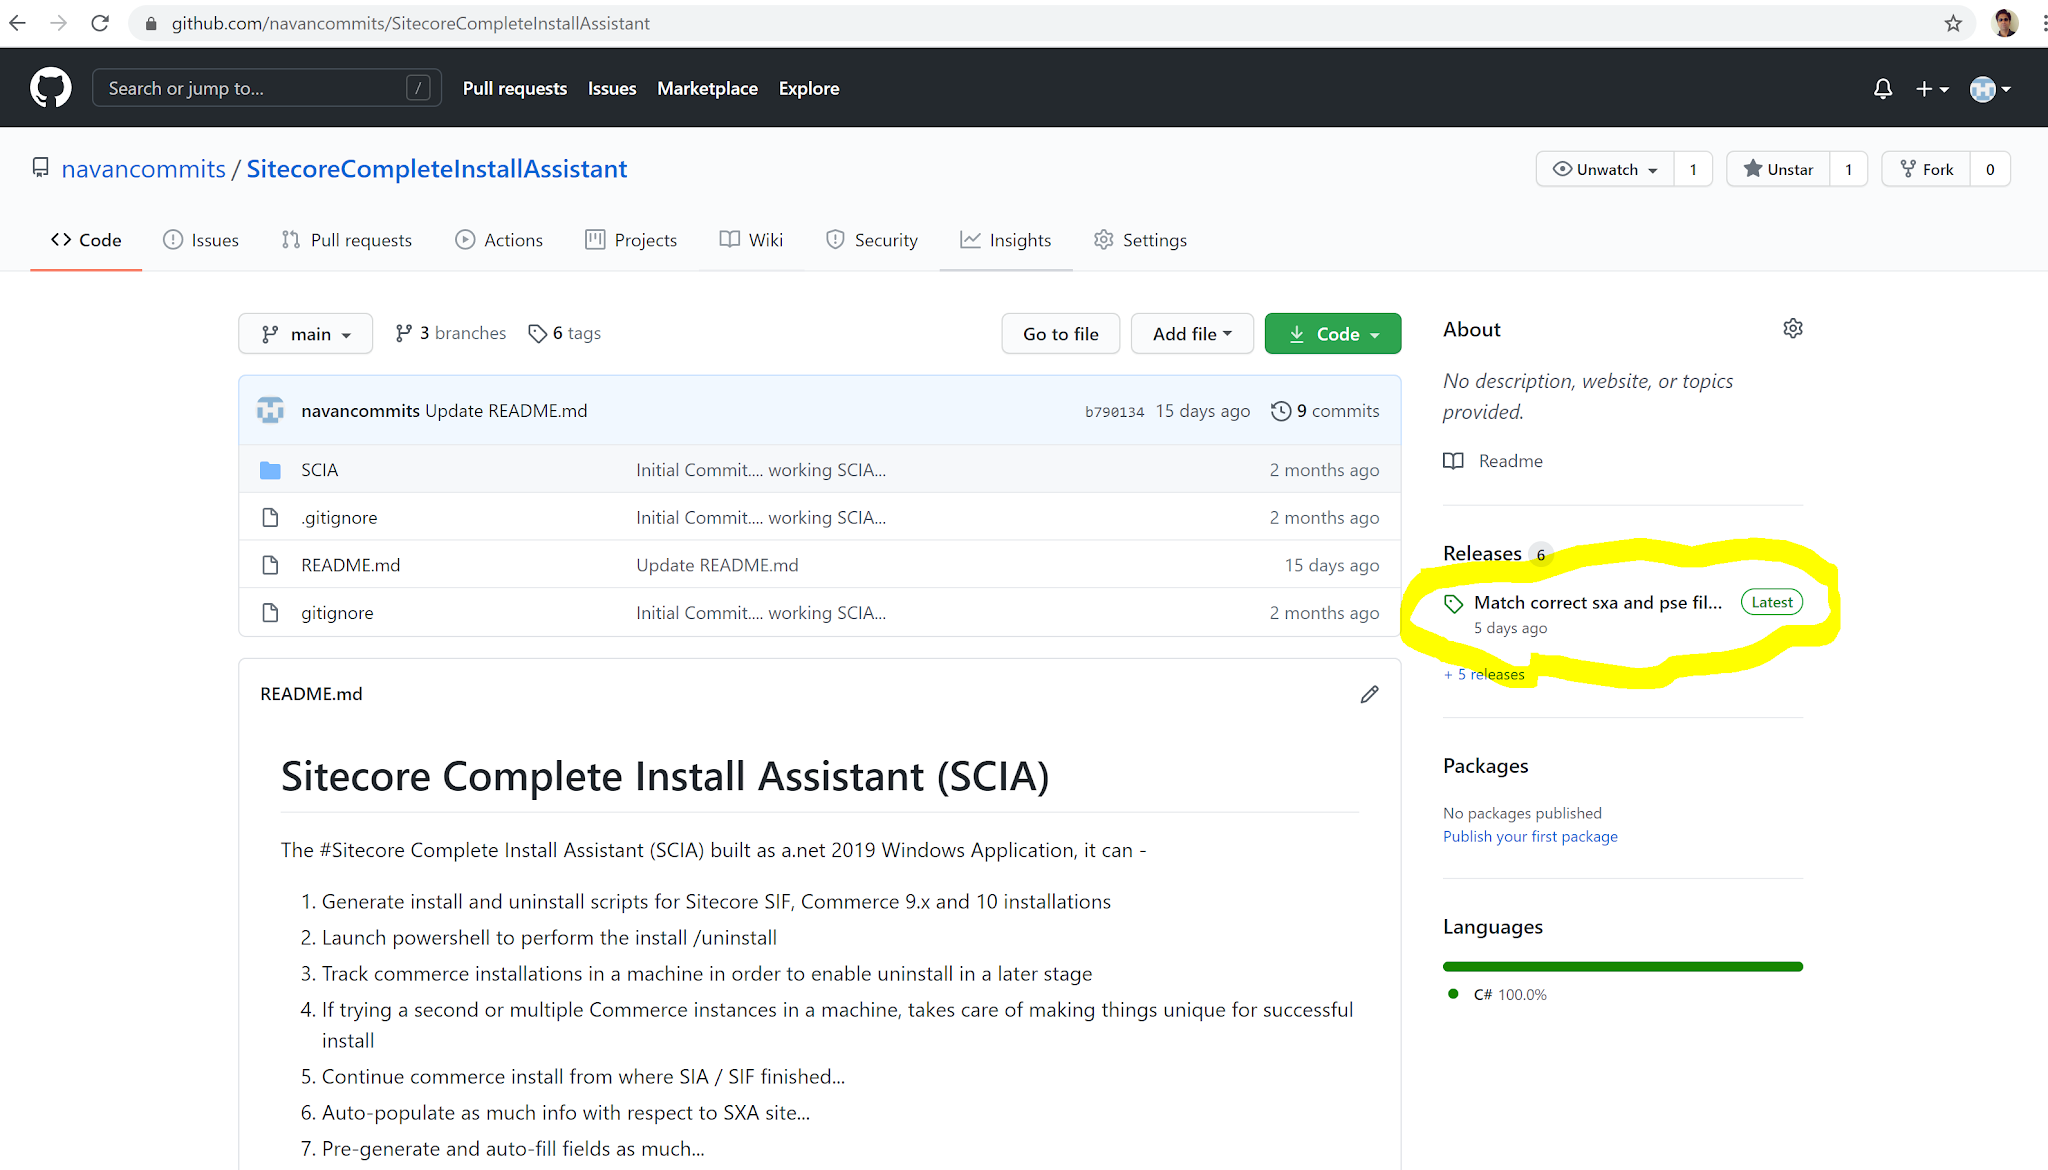This screenshot has width=2048, height=1170.
Task: Open the plus create-new menu
Action: (x=1932, y=89)
